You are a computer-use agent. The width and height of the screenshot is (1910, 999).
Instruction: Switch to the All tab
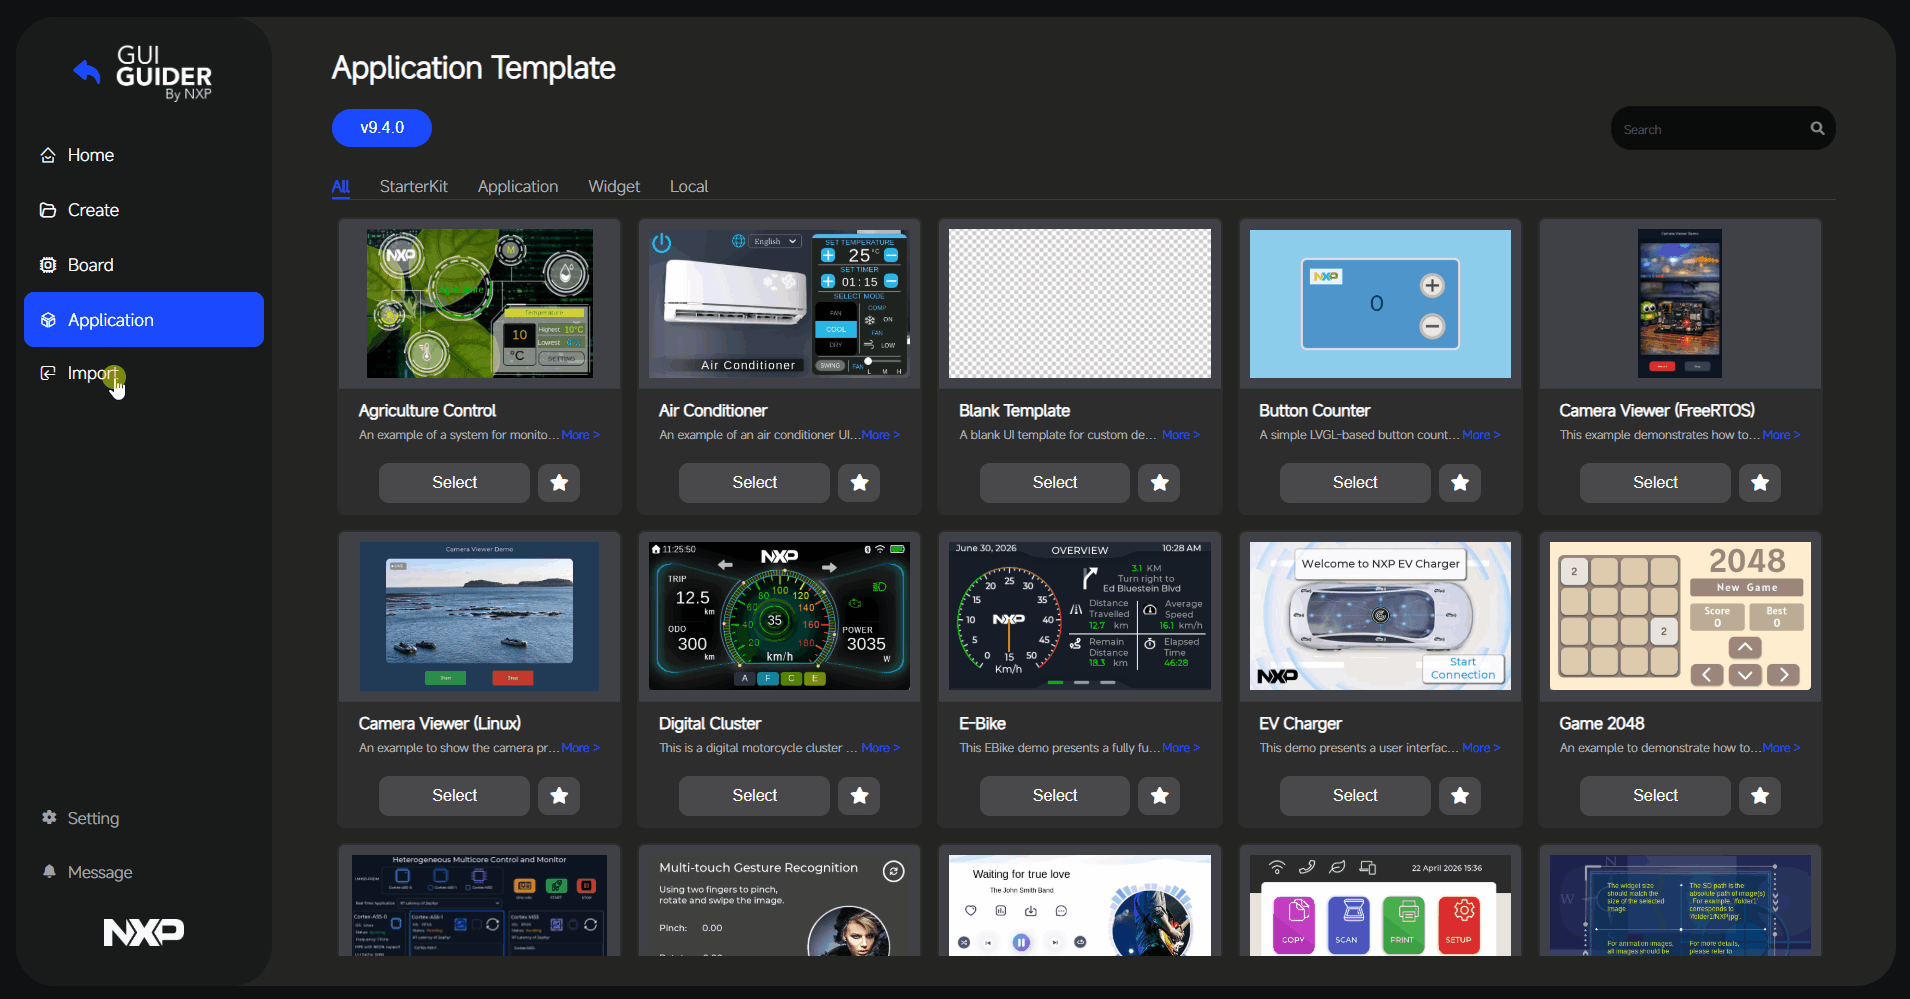pyautogui.click(x=340, y=186)
